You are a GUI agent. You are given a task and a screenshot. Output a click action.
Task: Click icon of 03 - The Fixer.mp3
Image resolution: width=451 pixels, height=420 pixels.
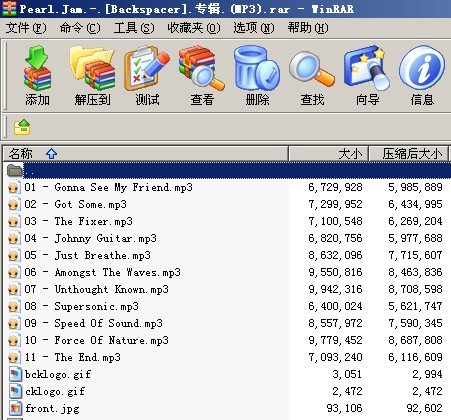(x=13, y=221)
